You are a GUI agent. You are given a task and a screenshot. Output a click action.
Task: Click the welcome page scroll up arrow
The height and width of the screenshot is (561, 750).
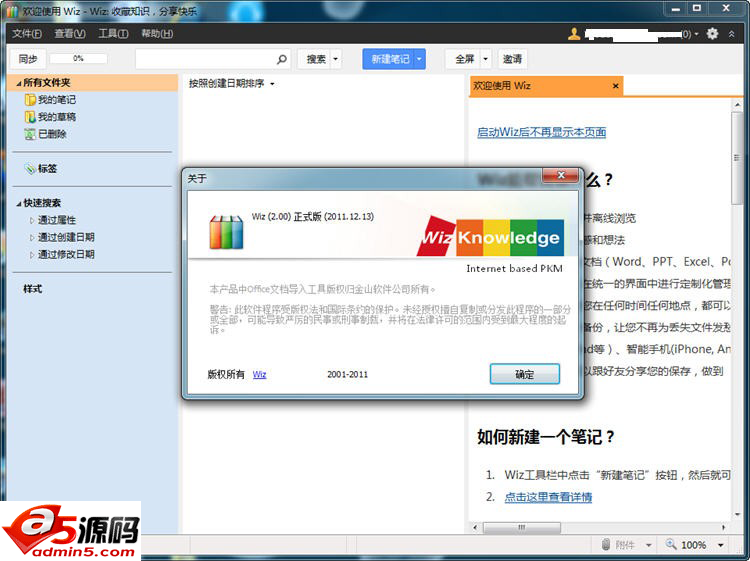(737, 104)
